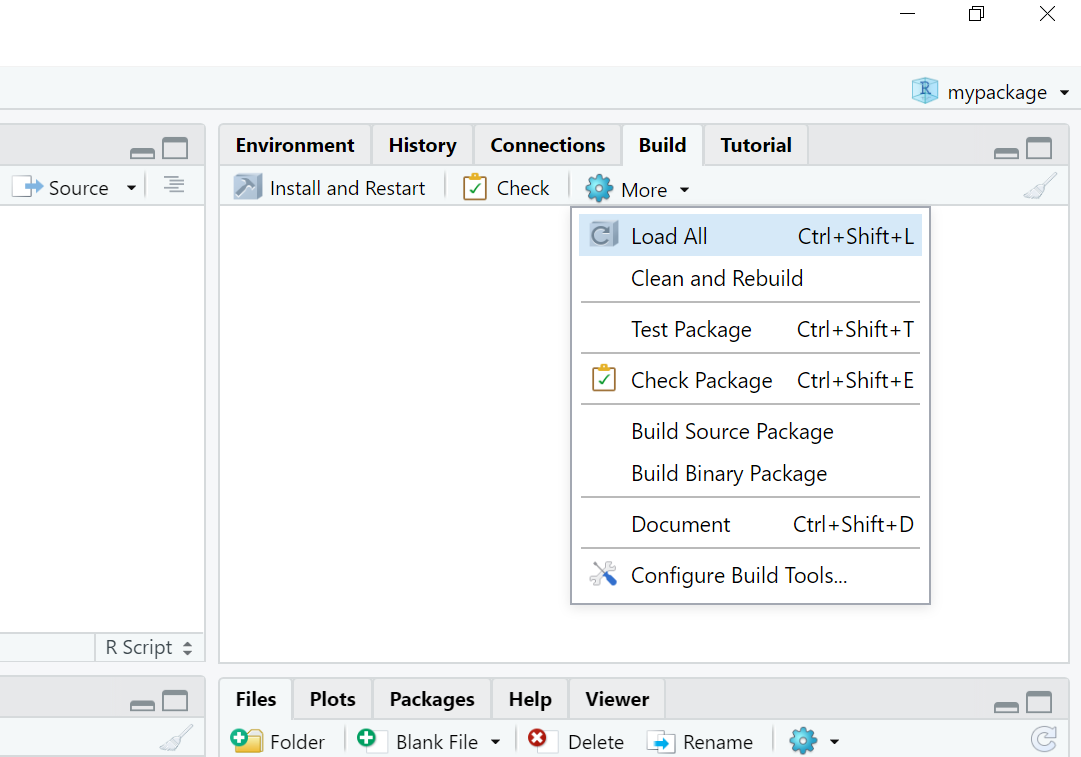Screen dimensions: 1081x757
Task: Choose Build Source Package menu entry
Action: [x=732, y=432]
